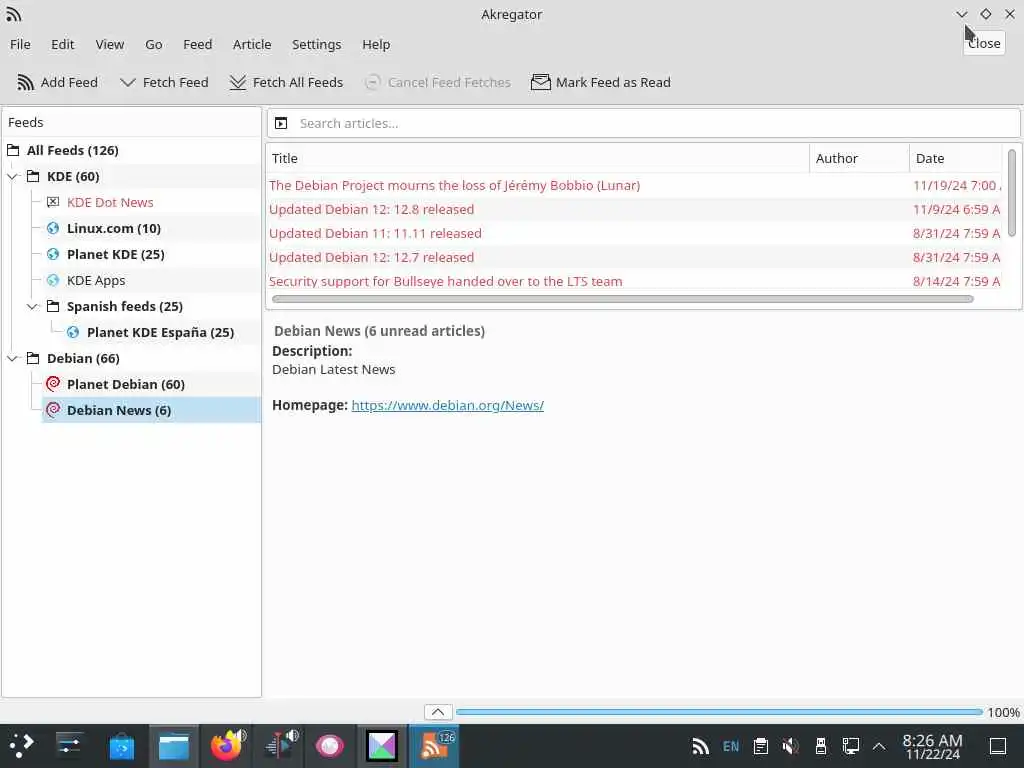The height and width of the screenshot is (768, 1024).
Task: Click the Akregator title bar app icon
Action: [x=14, y=14]
